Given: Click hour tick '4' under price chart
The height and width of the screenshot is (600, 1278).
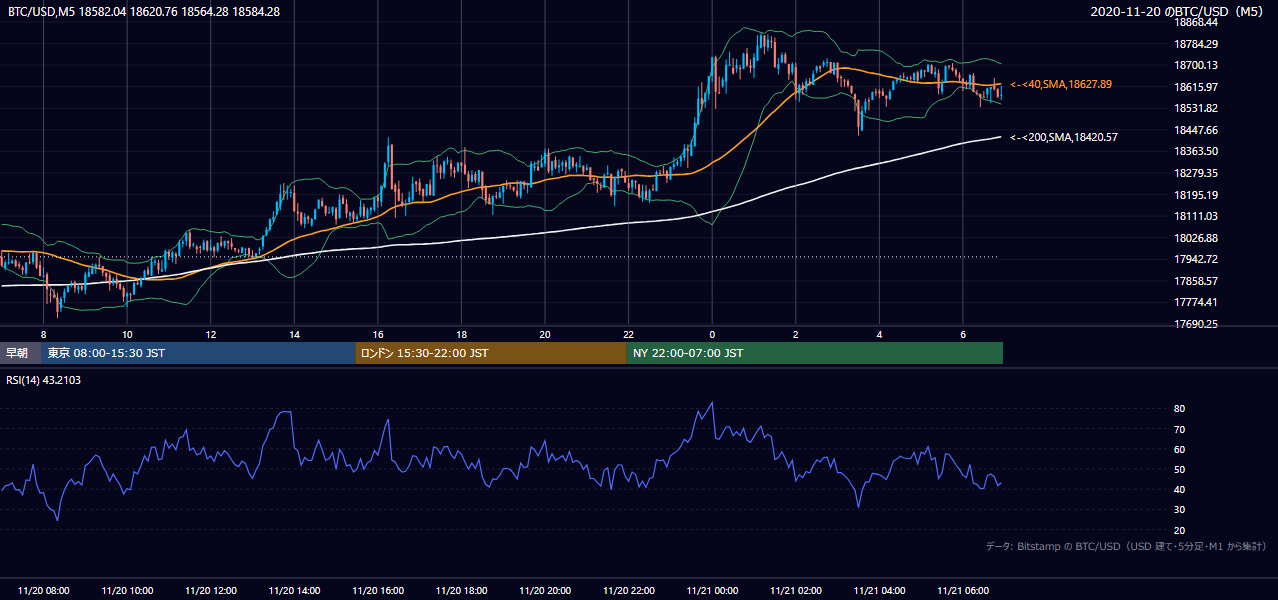Looking at the screenshot, I should click(879, 334).
